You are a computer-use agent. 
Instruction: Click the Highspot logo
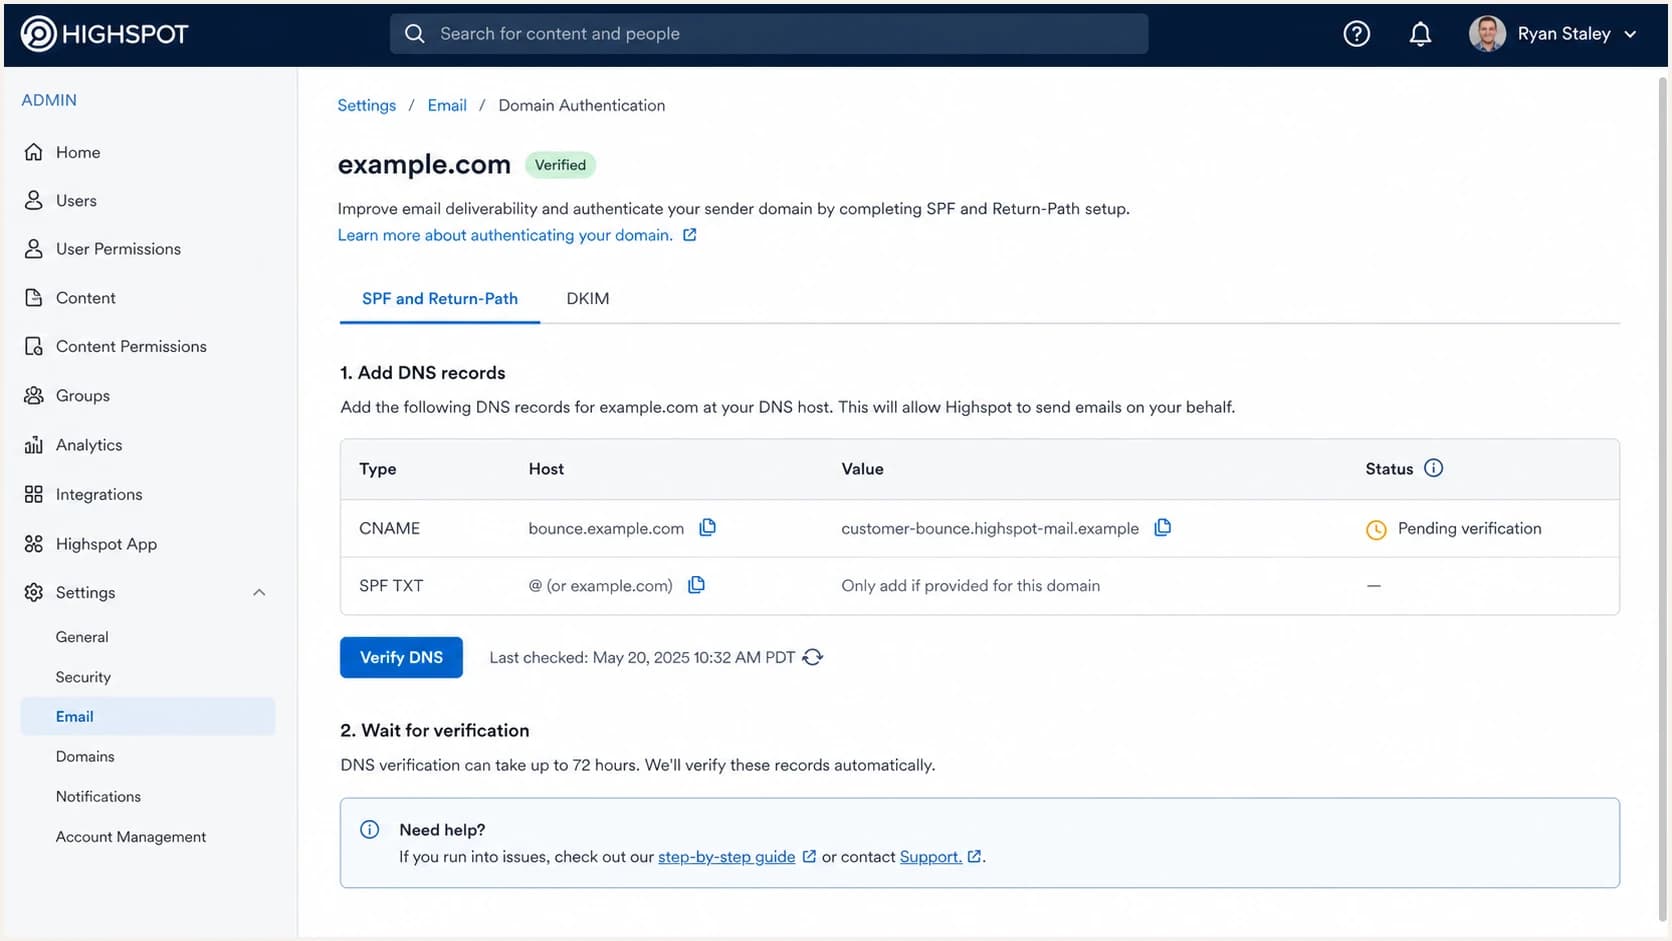[104, 34]
